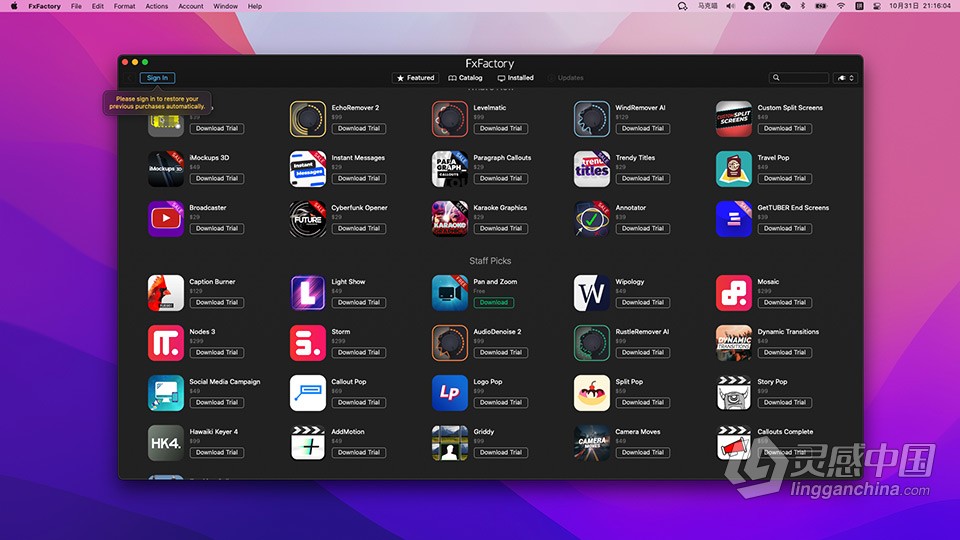Open the EchoRemover 2 app icon
Screen dimensions: 960x540
coord(307,119)
